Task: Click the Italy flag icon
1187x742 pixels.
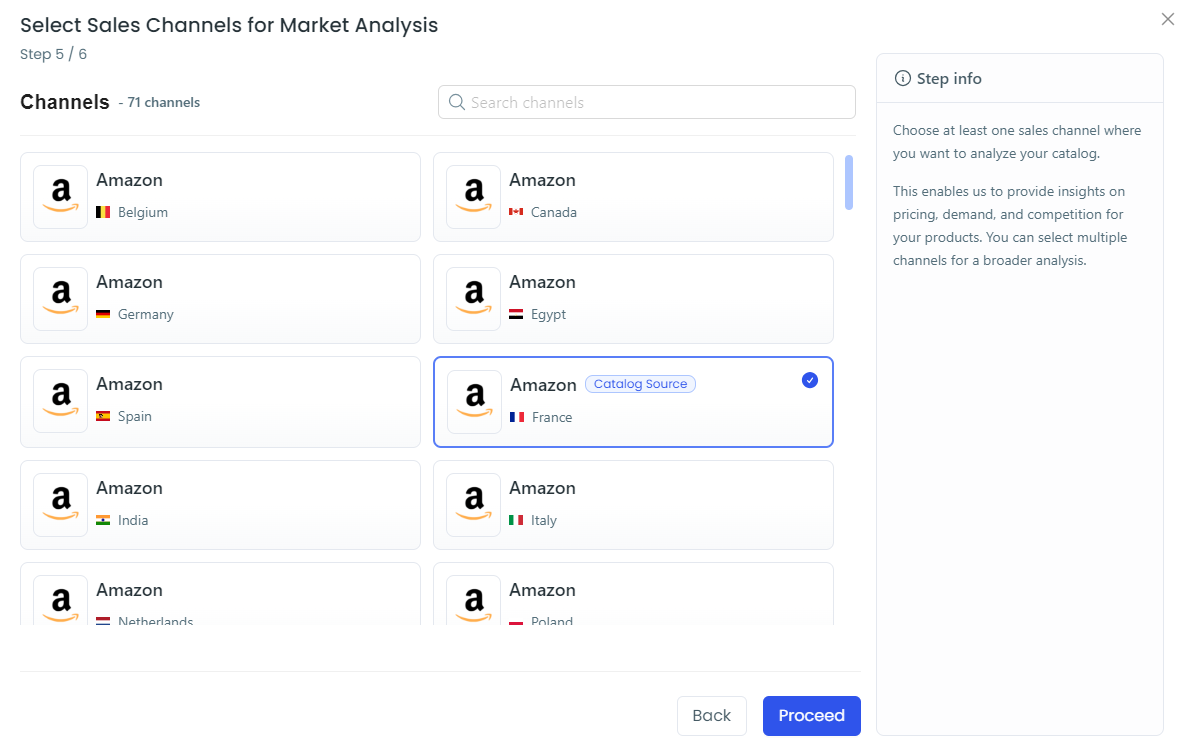Action: (516, 520)
